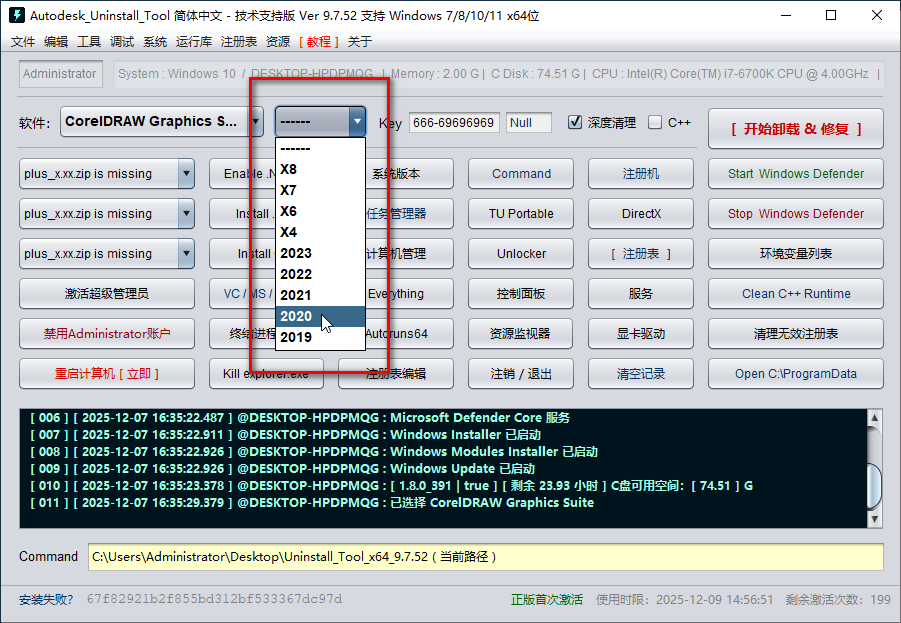Screen dimensions: 901x623
Task: Open the 运行库 menu
Action: point(194,41)
